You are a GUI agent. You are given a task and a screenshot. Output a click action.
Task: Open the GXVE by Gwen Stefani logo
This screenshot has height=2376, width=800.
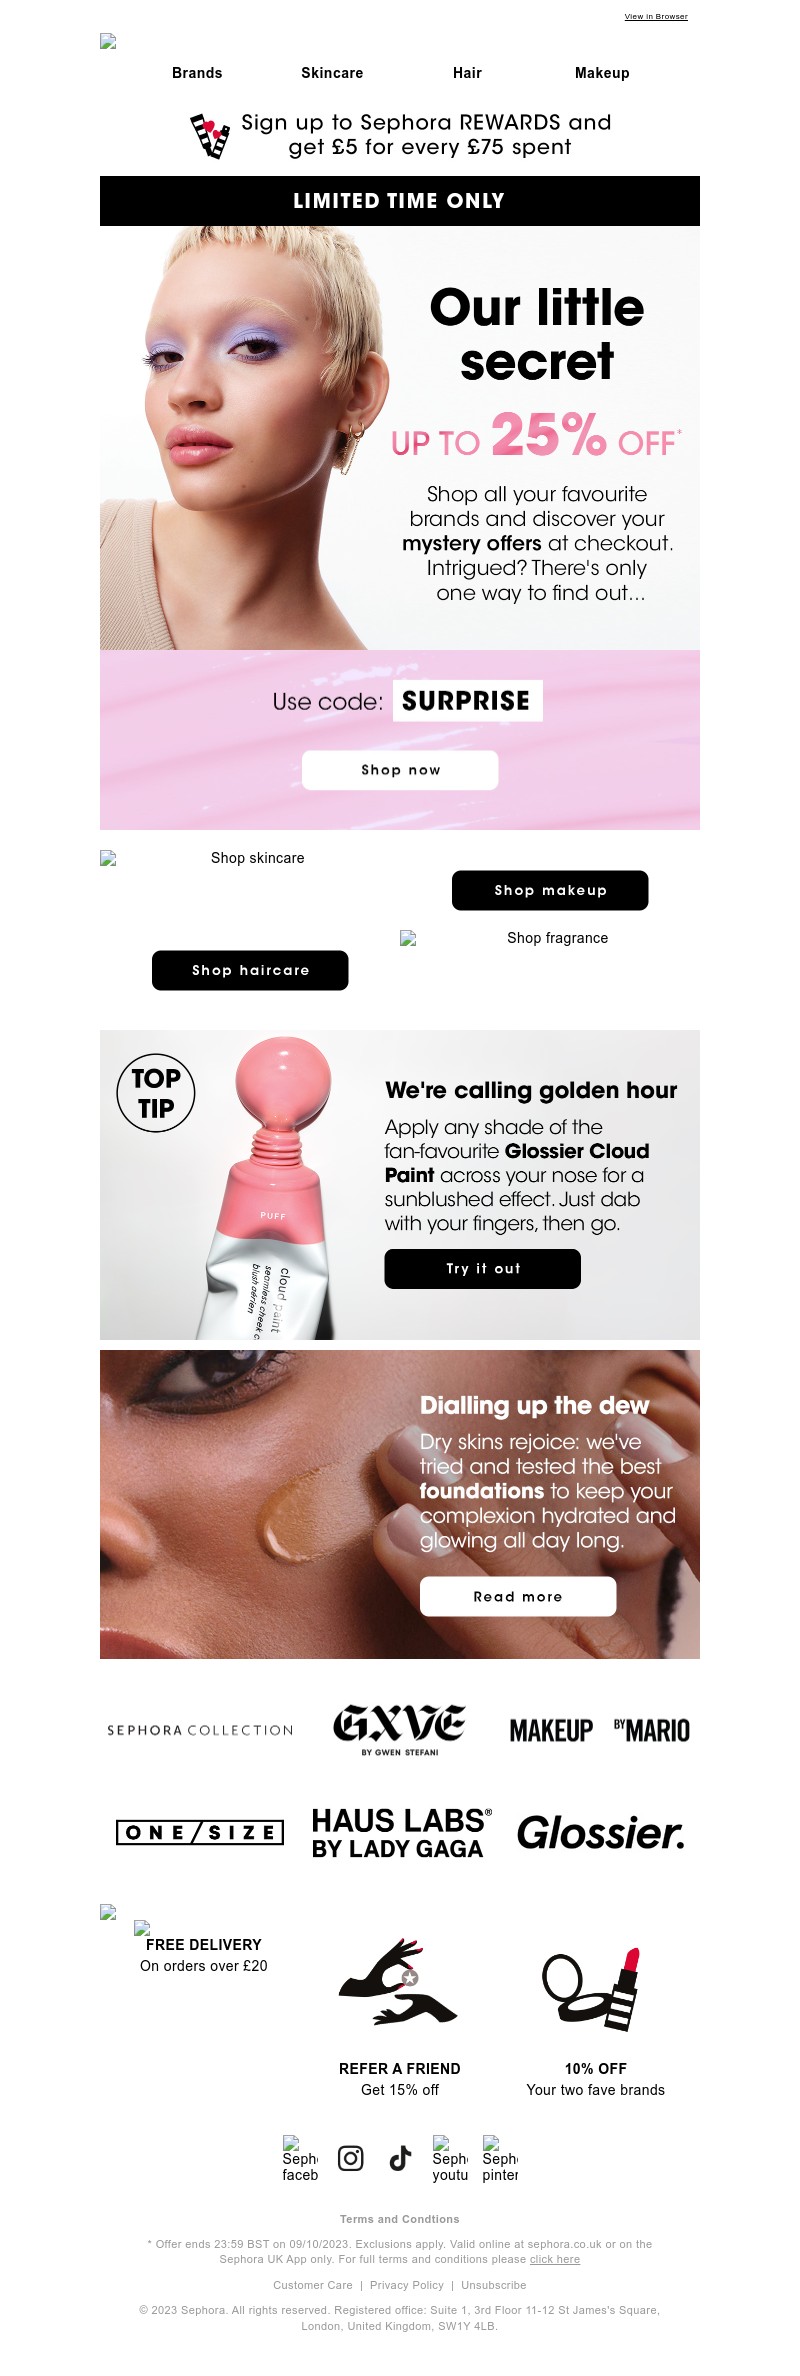pos(399,1730)
